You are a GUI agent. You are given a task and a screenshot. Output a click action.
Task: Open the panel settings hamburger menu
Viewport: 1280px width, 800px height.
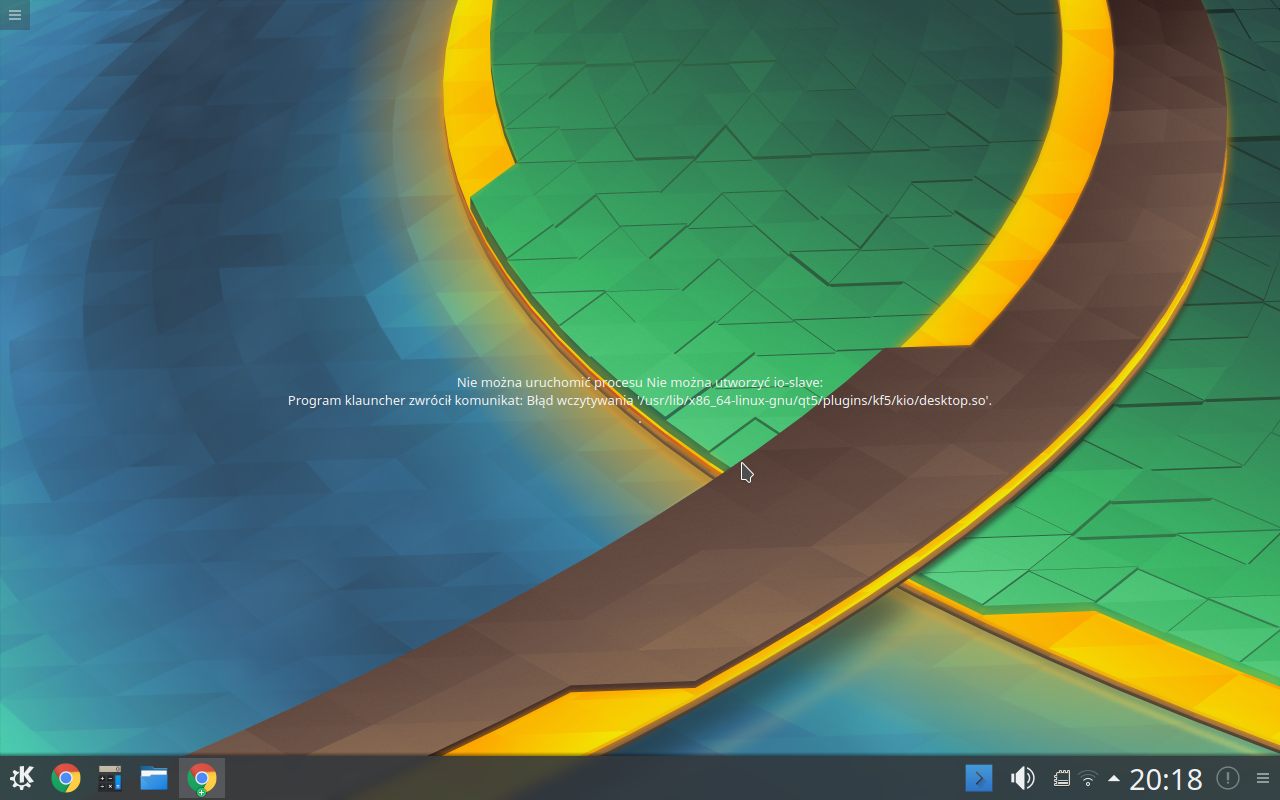1263,778
